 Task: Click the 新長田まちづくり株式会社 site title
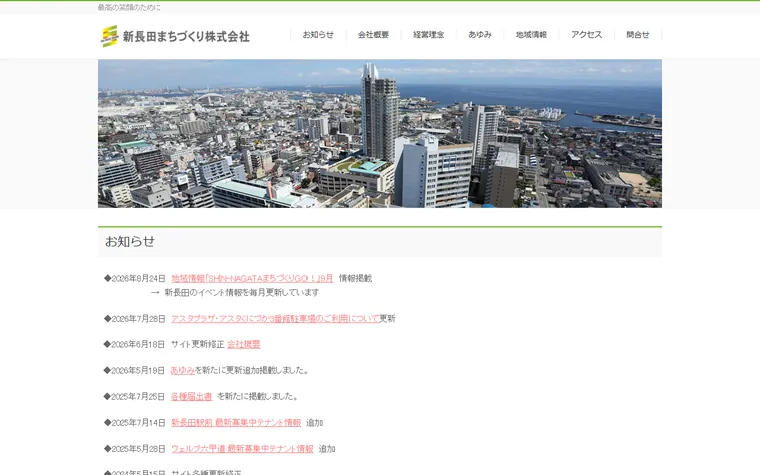click(x=186, y=36)
